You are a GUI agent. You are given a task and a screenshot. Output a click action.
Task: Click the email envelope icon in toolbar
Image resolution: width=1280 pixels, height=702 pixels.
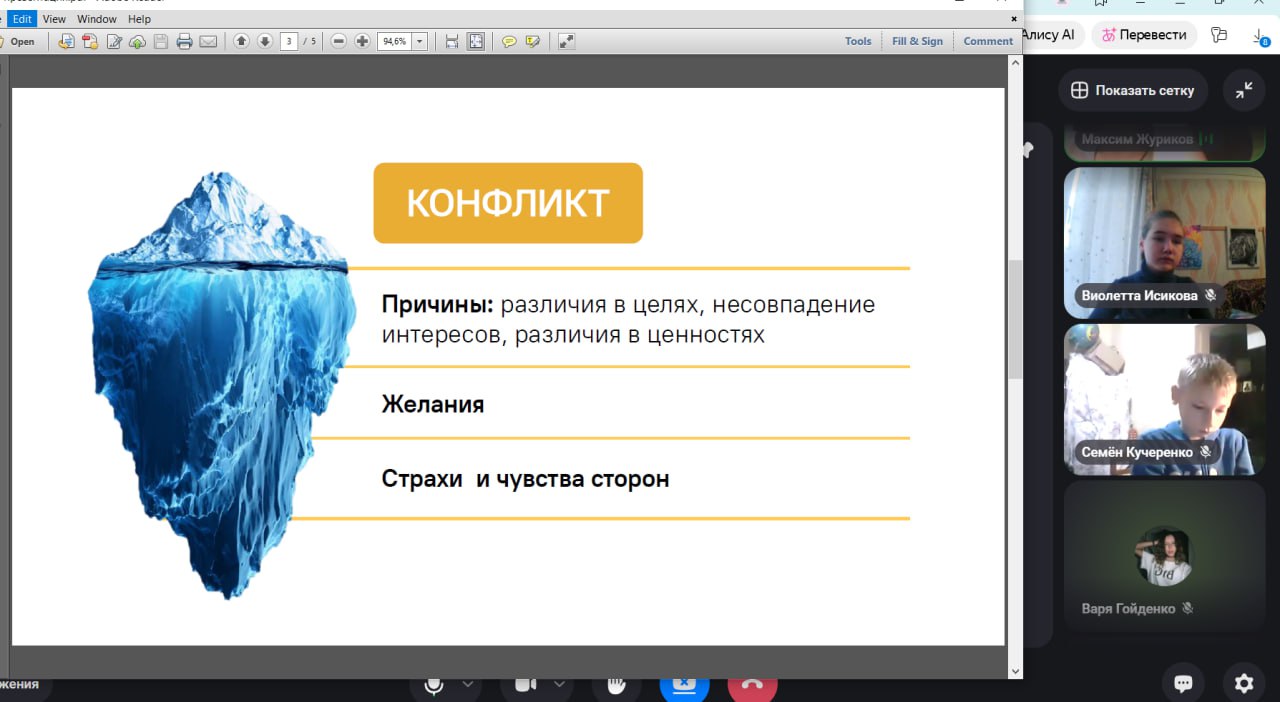(x=208, y=41)
